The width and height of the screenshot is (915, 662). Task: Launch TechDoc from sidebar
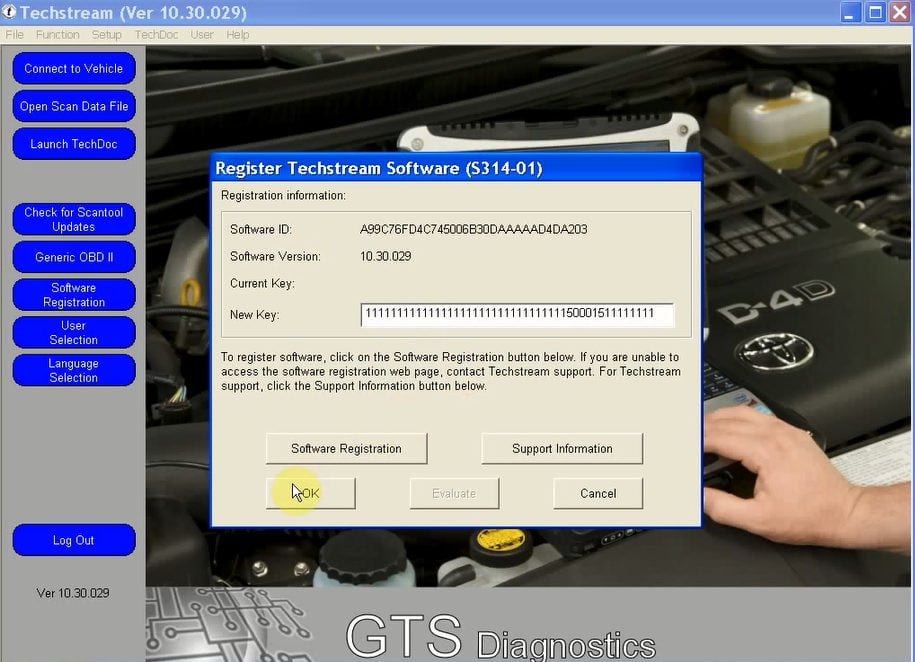(x=74, y=144)
